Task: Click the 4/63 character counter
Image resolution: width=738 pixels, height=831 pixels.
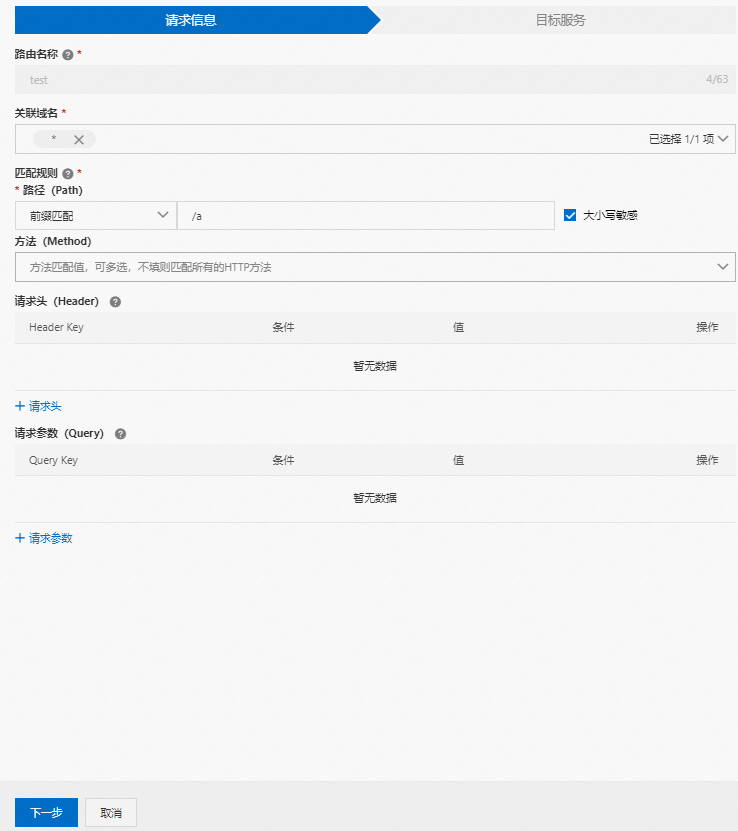Action: click(x=717, y=79)
